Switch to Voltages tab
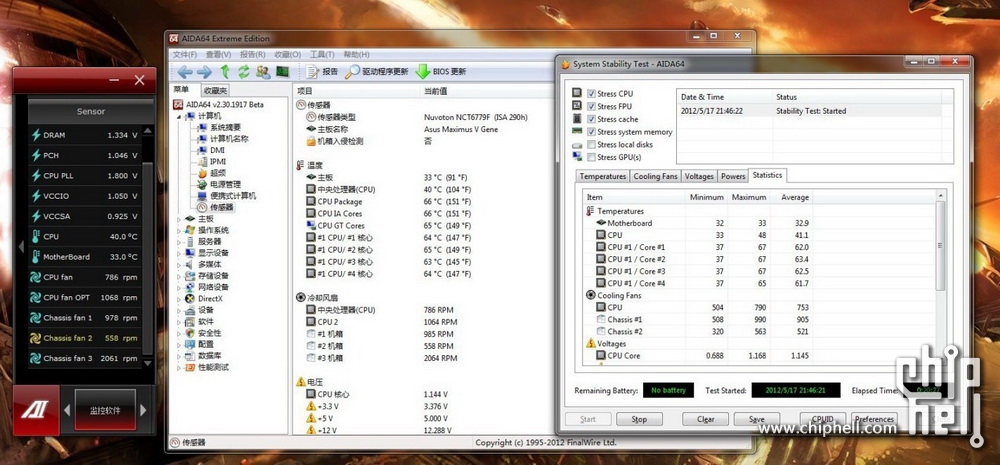This screenshot has width=1000, height=465. pyautogui.click(x=699, y=177)
